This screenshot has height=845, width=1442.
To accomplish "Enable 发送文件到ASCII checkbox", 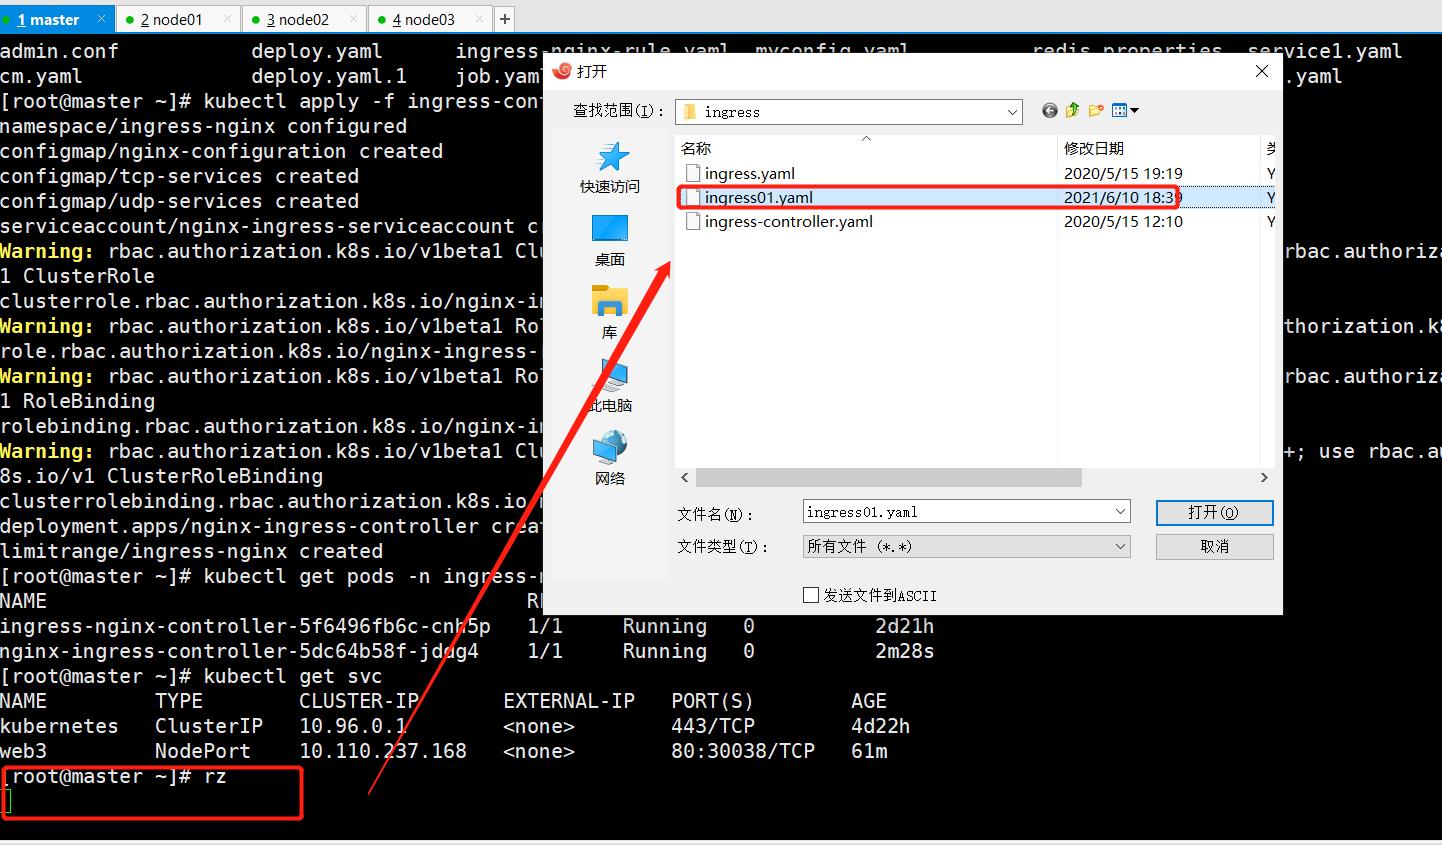I will pyautogui.click(x=811, y=595).
